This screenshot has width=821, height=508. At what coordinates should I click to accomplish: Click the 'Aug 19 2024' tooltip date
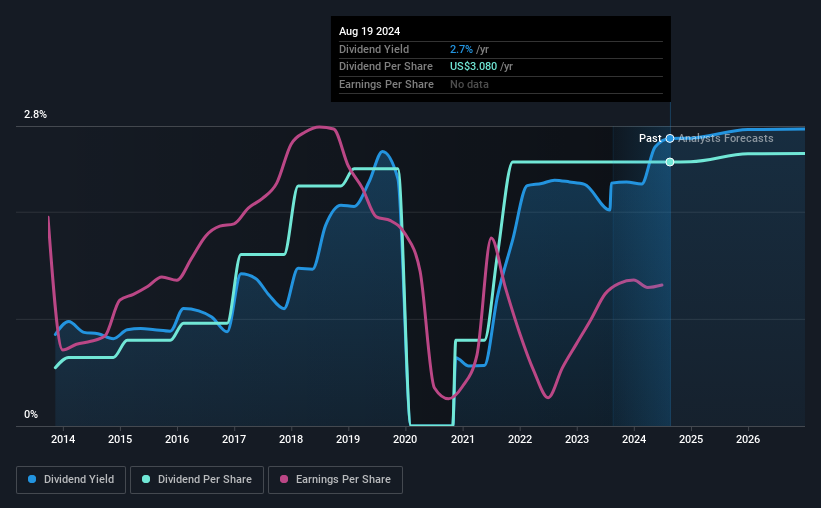point(370,31)
